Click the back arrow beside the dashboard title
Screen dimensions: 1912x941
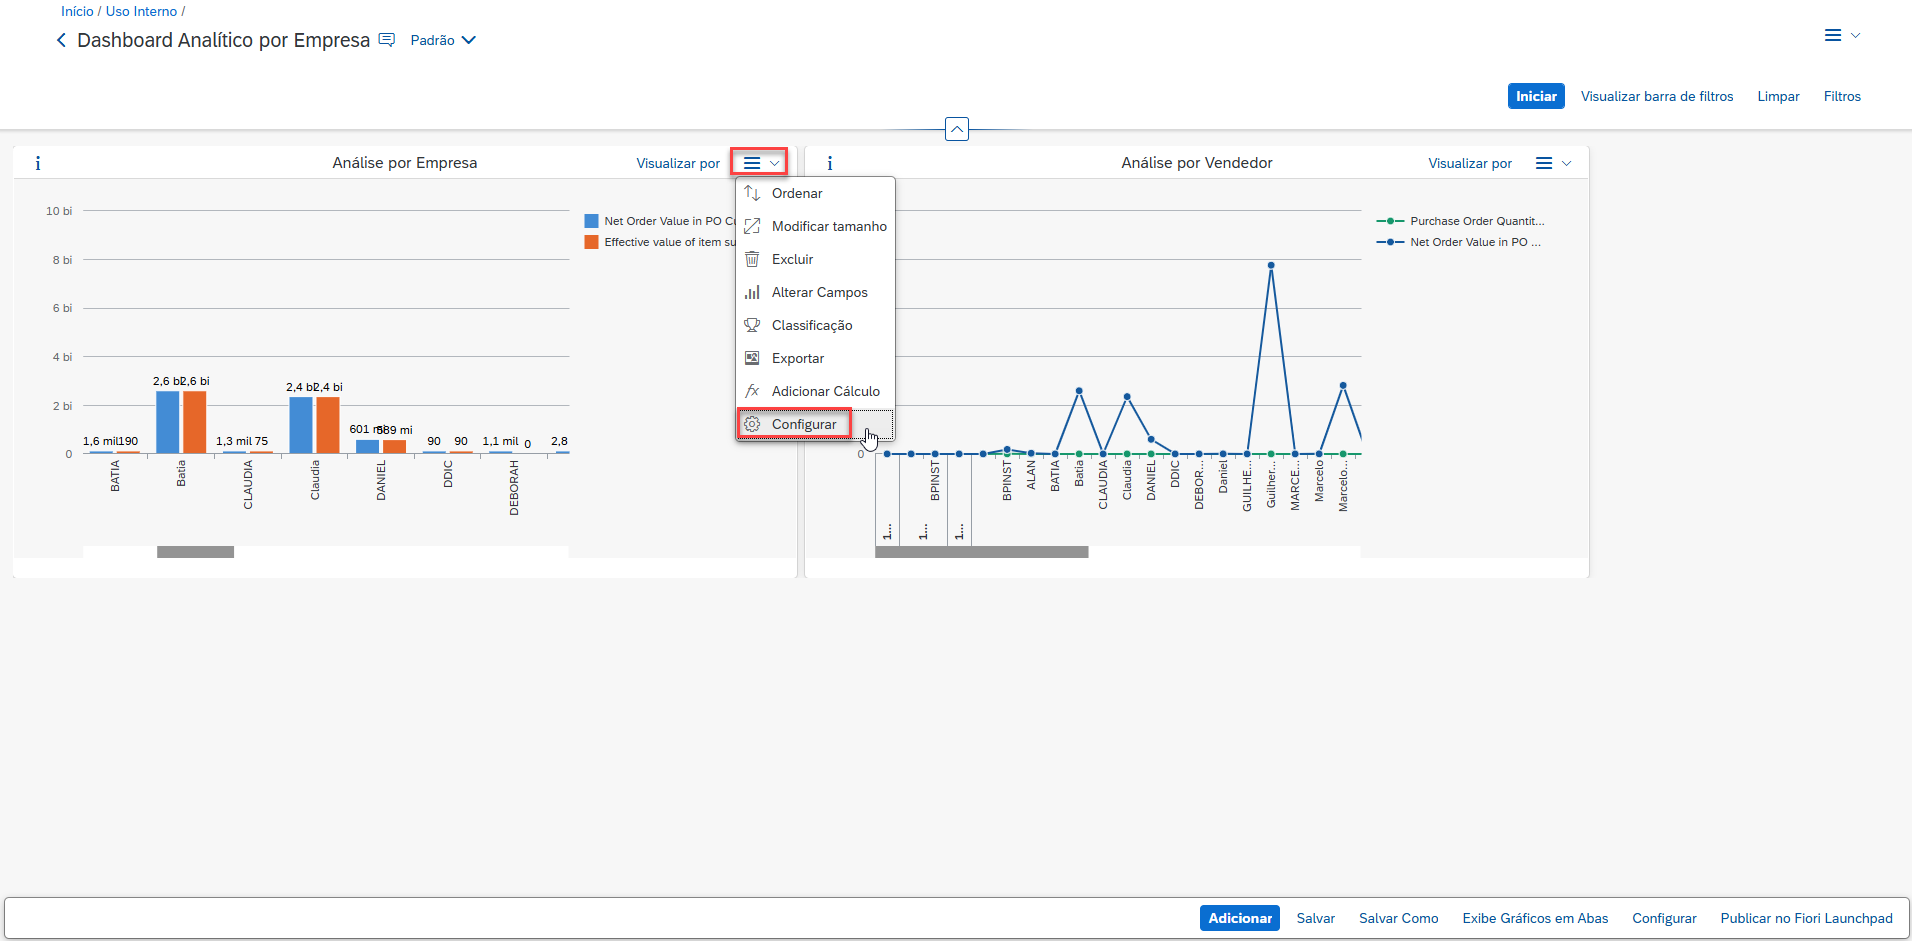pyautogui.click(x=61, y=40)
